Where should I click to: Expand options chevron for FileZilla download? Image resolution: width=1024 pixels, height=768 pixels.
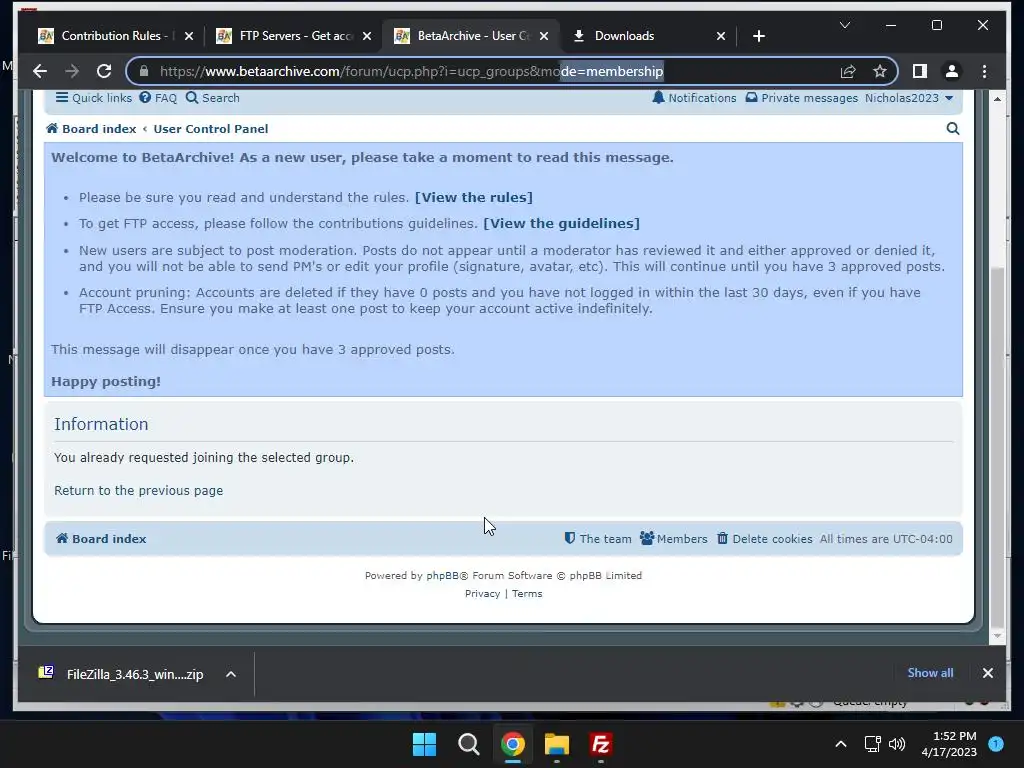[x=231, y=674]
